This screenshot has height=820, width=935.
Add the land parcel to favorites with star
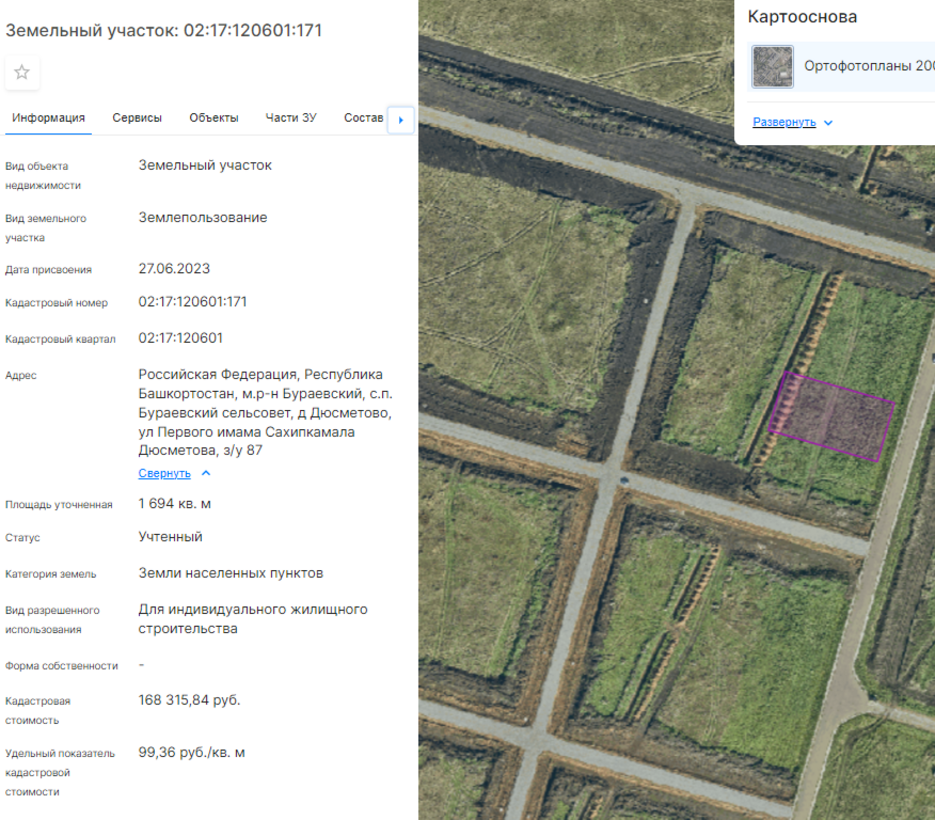tap(22, 72)
